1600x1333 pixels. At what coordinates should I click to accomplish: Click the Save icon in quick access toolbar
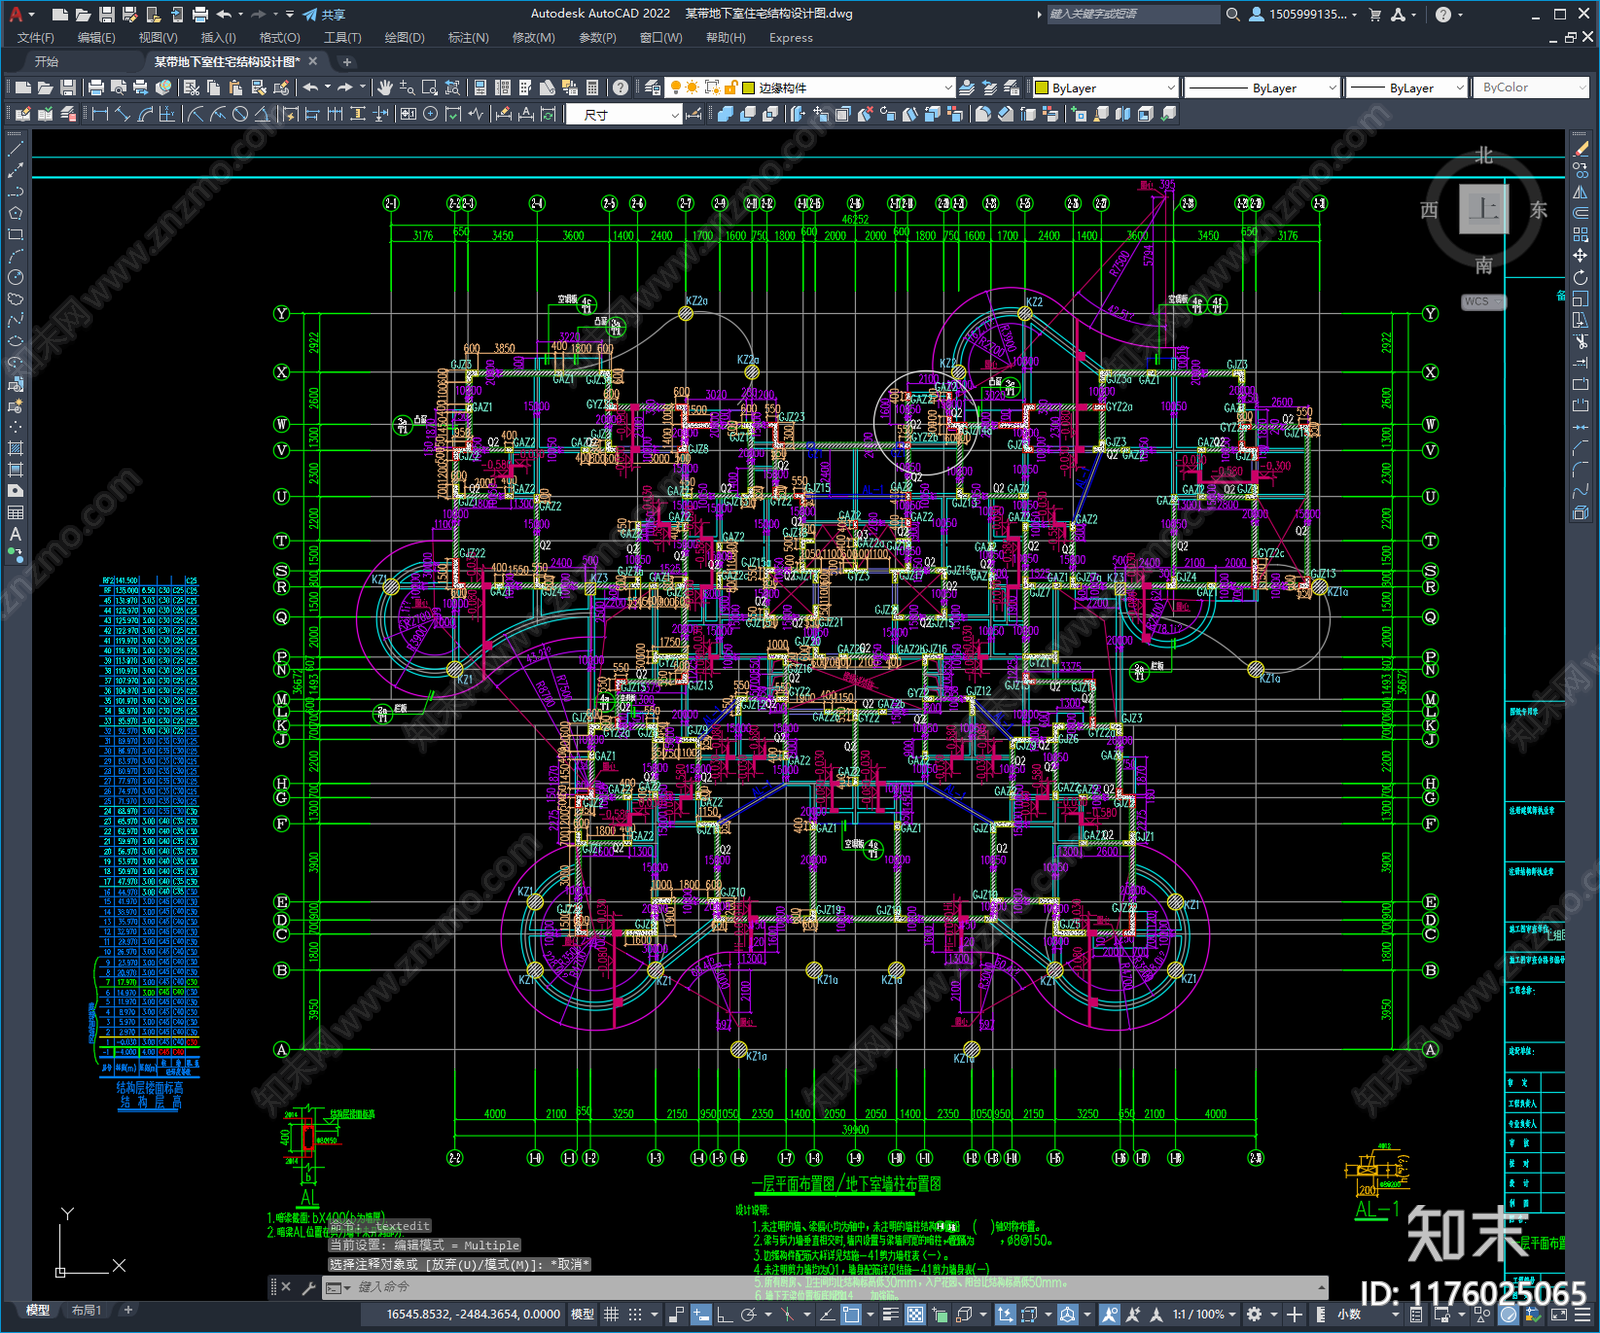106,14
